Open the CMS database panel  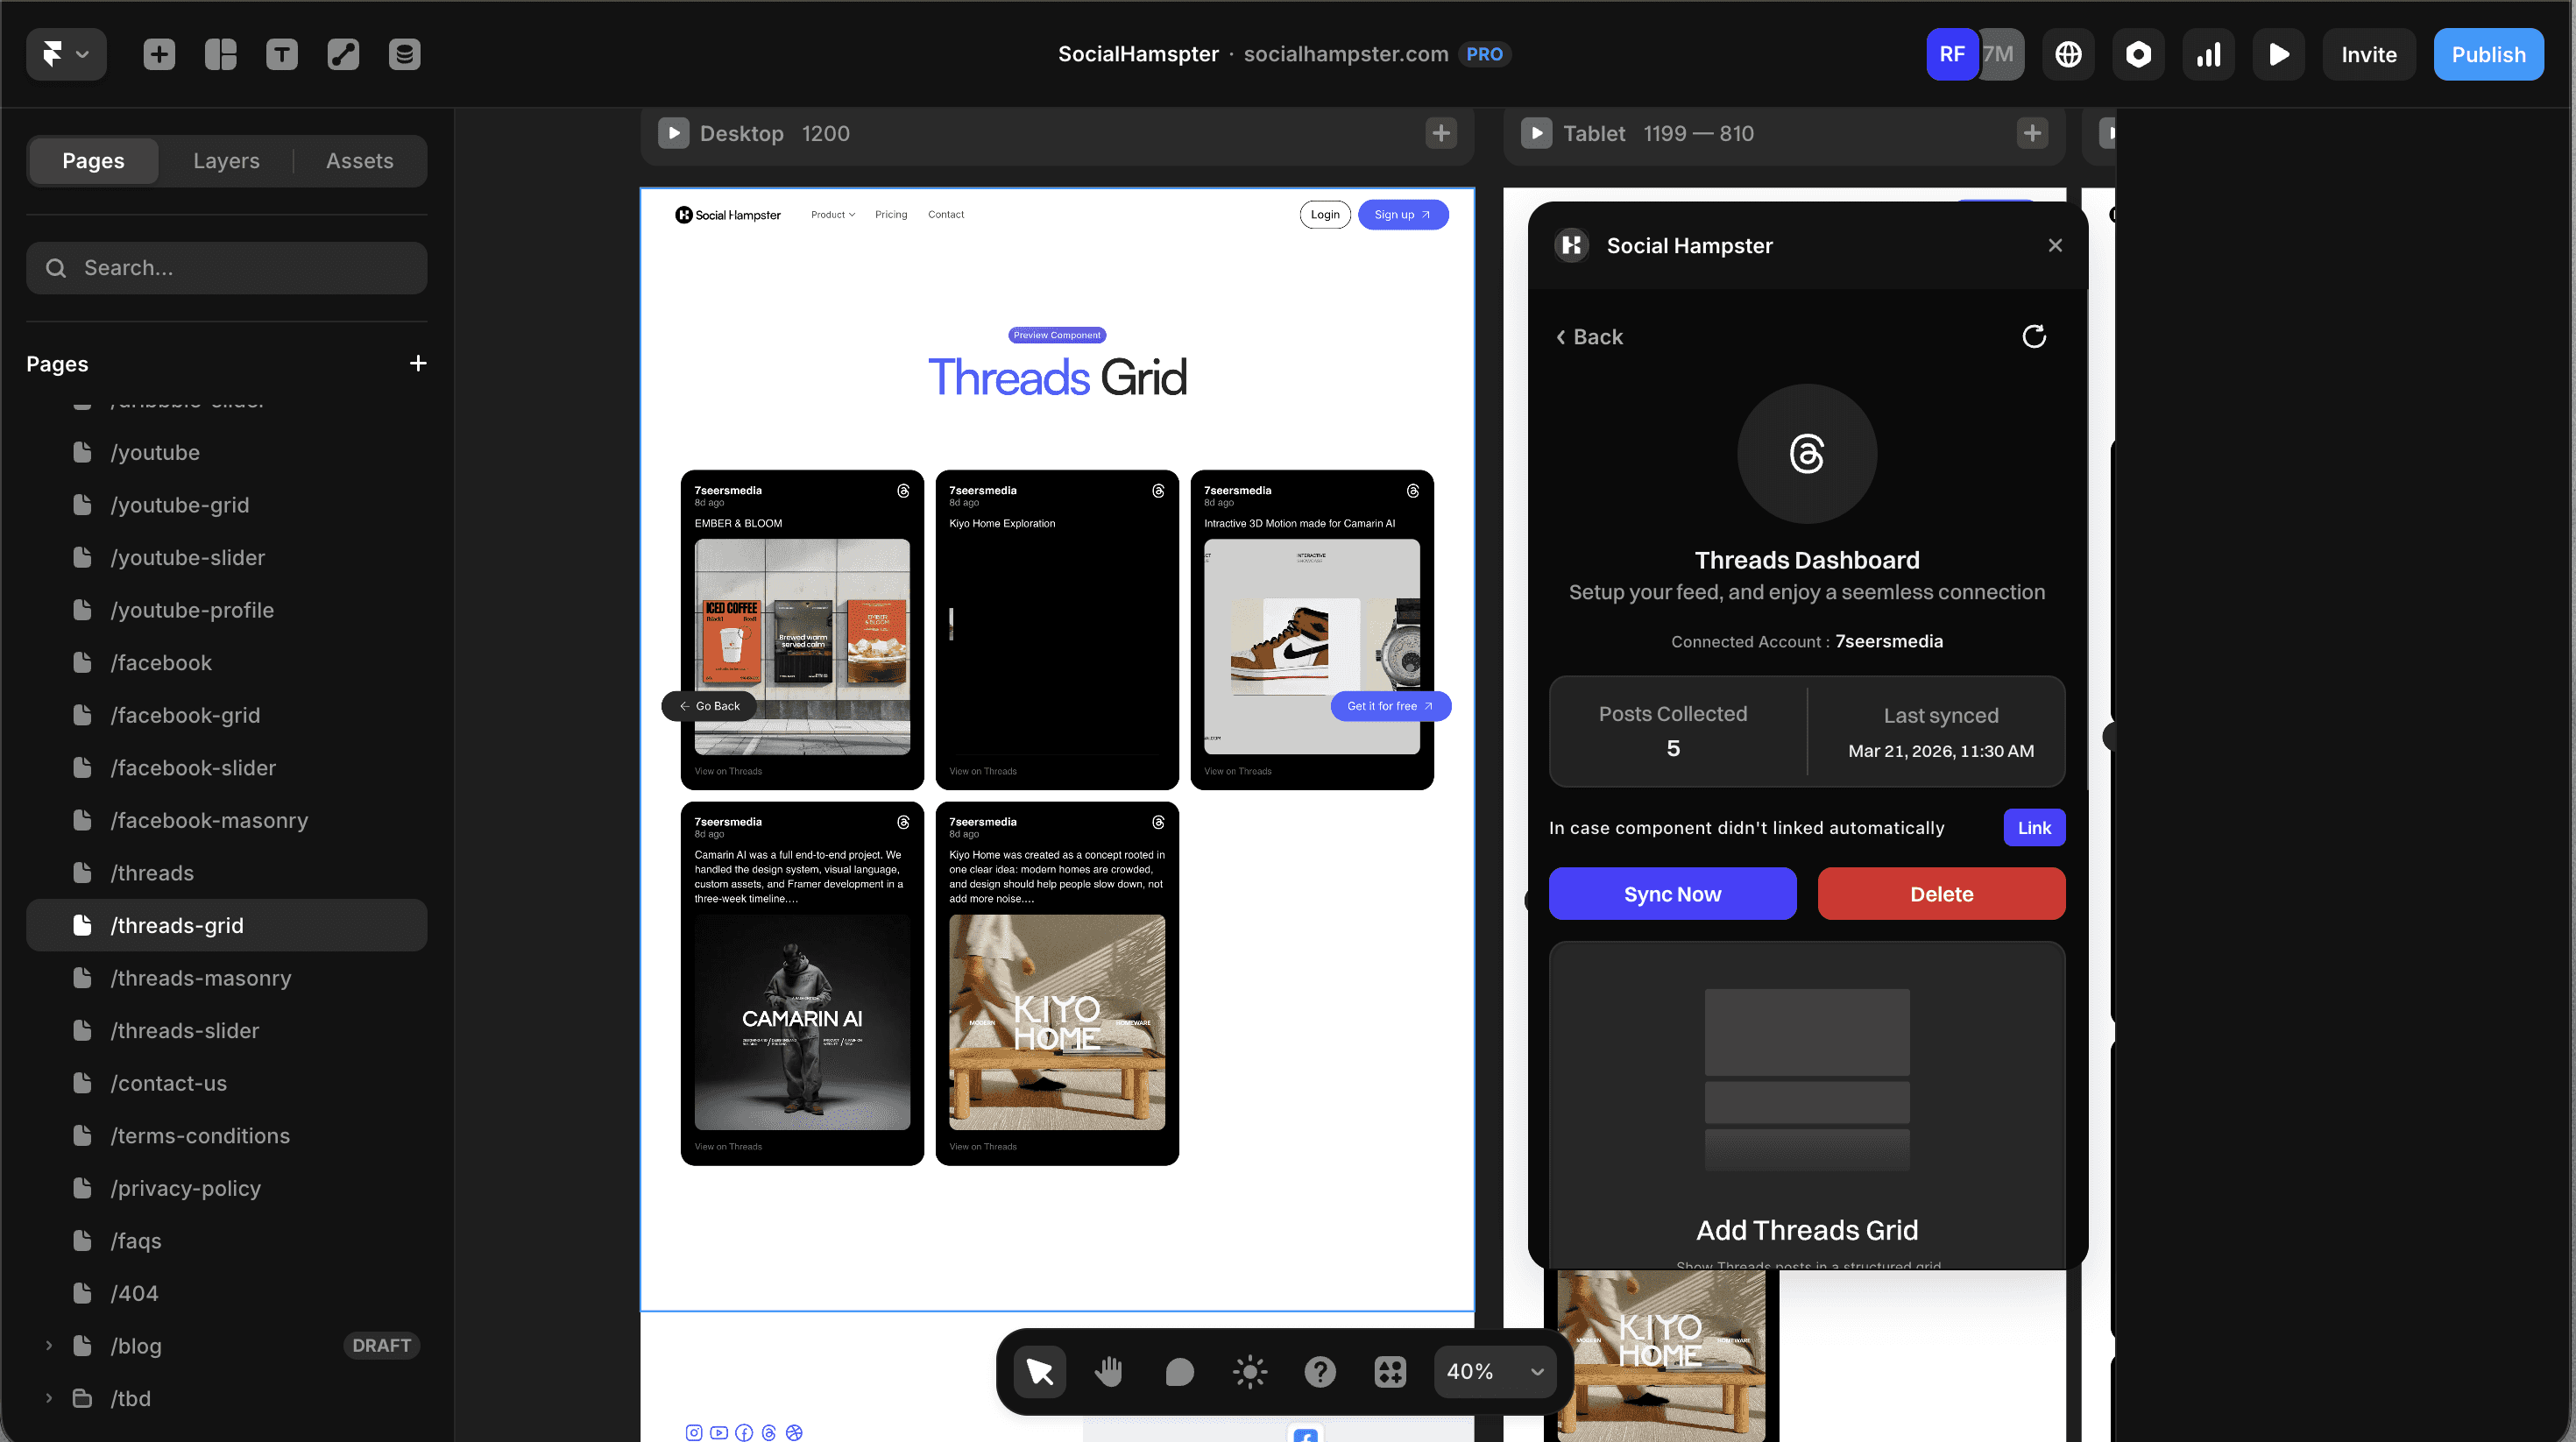click(405, 54)
